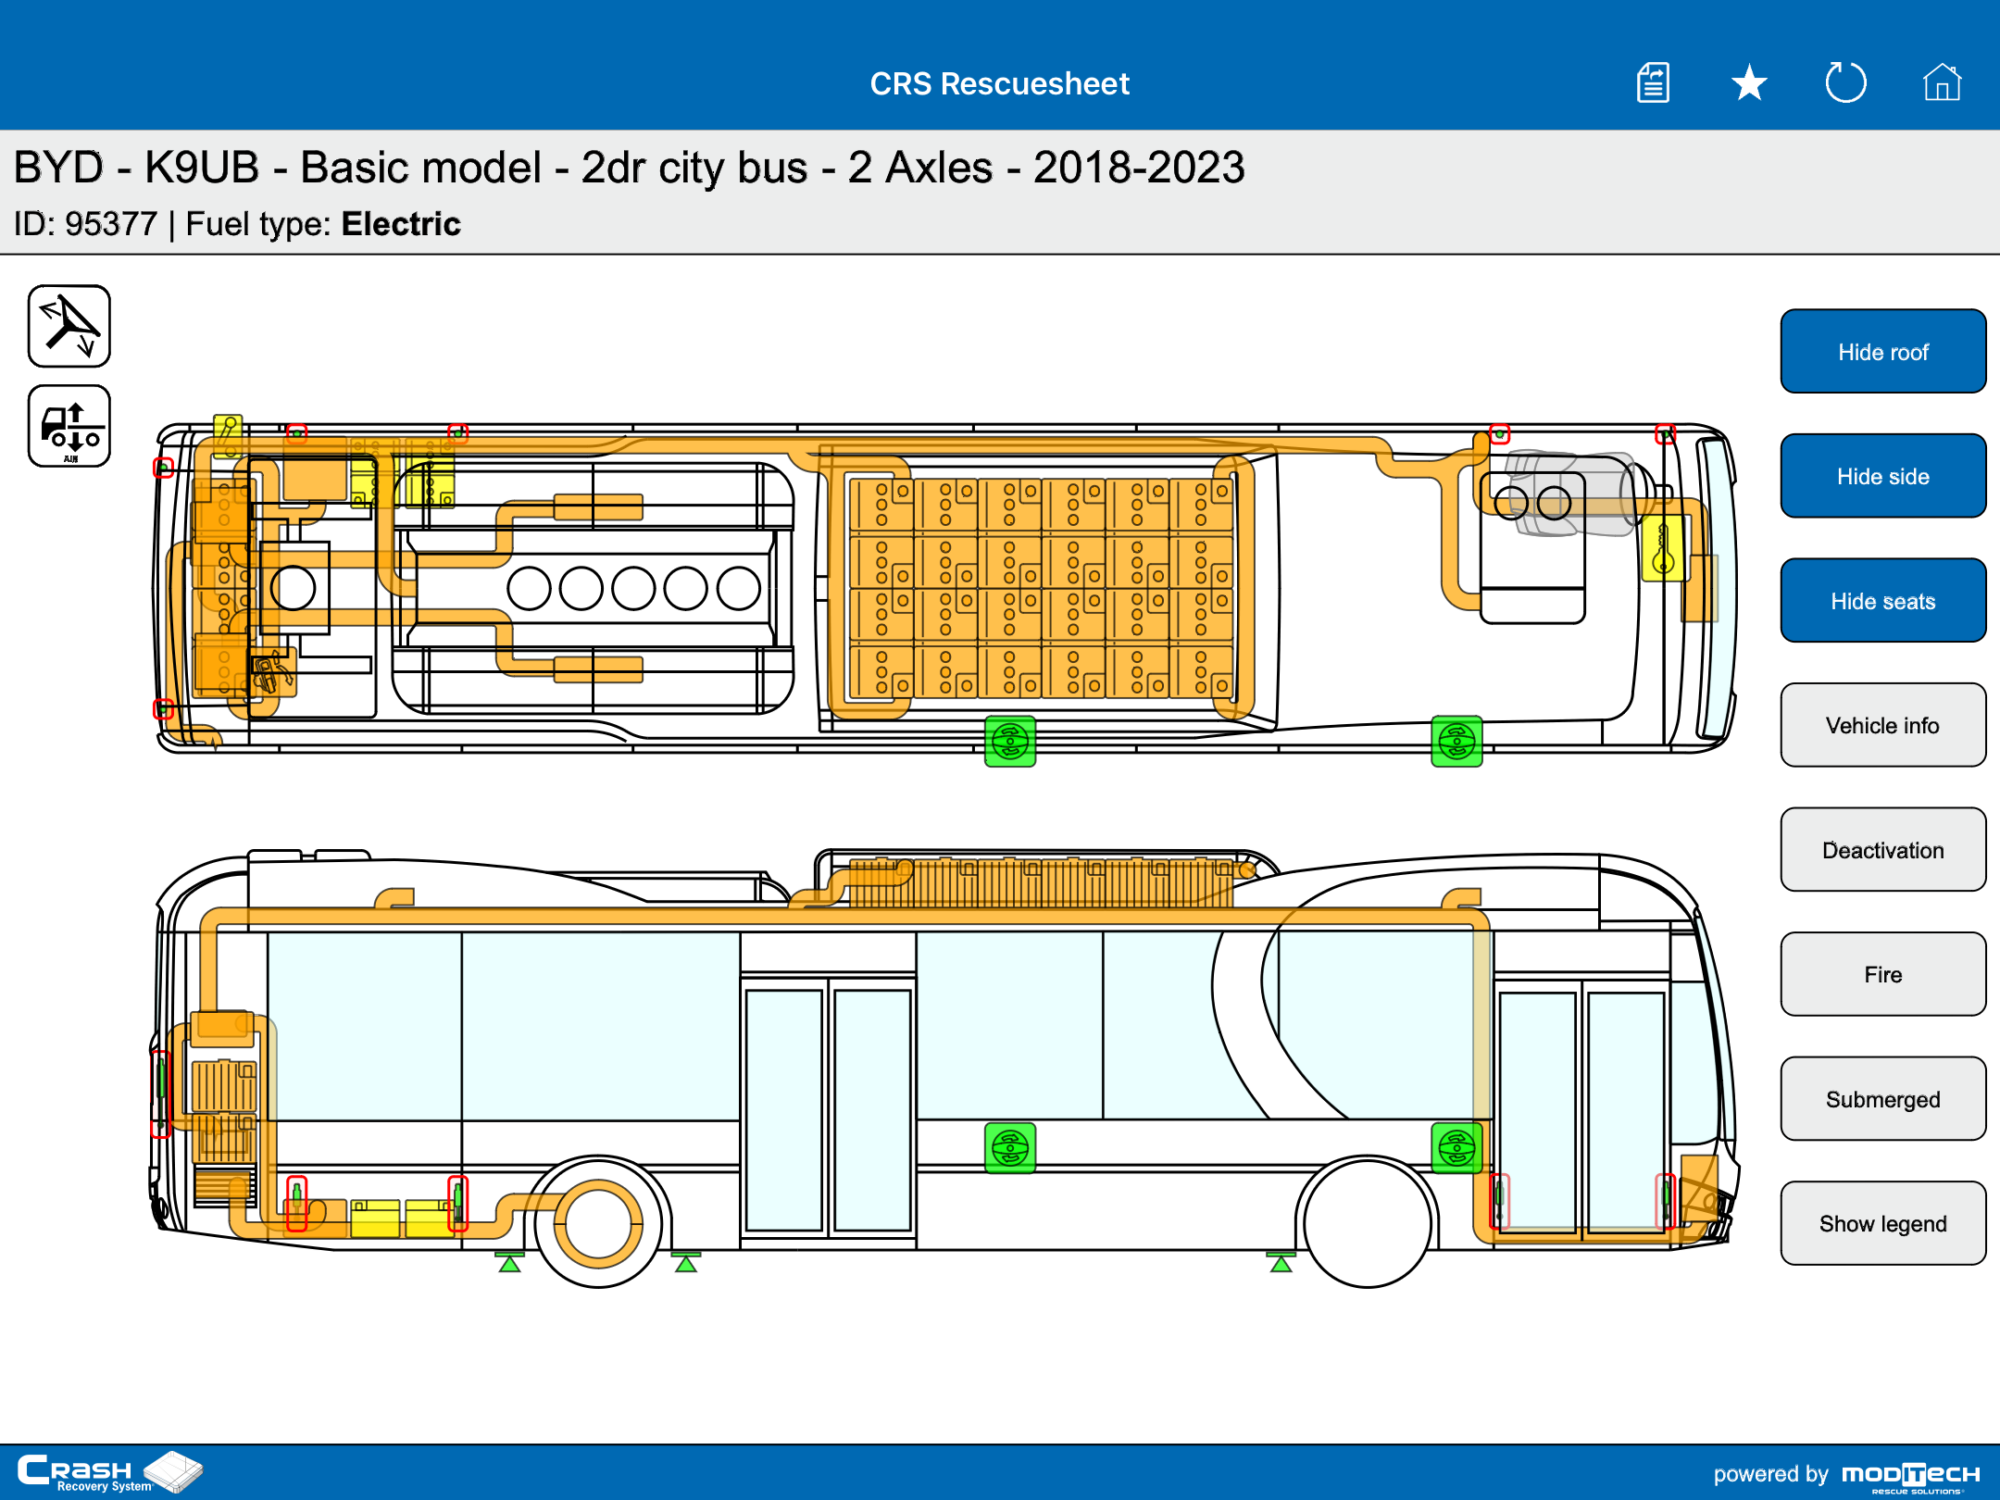Open the Vehicle info panel
The height and width of the screenshot is (1500, 2000).
point(1882,725)
